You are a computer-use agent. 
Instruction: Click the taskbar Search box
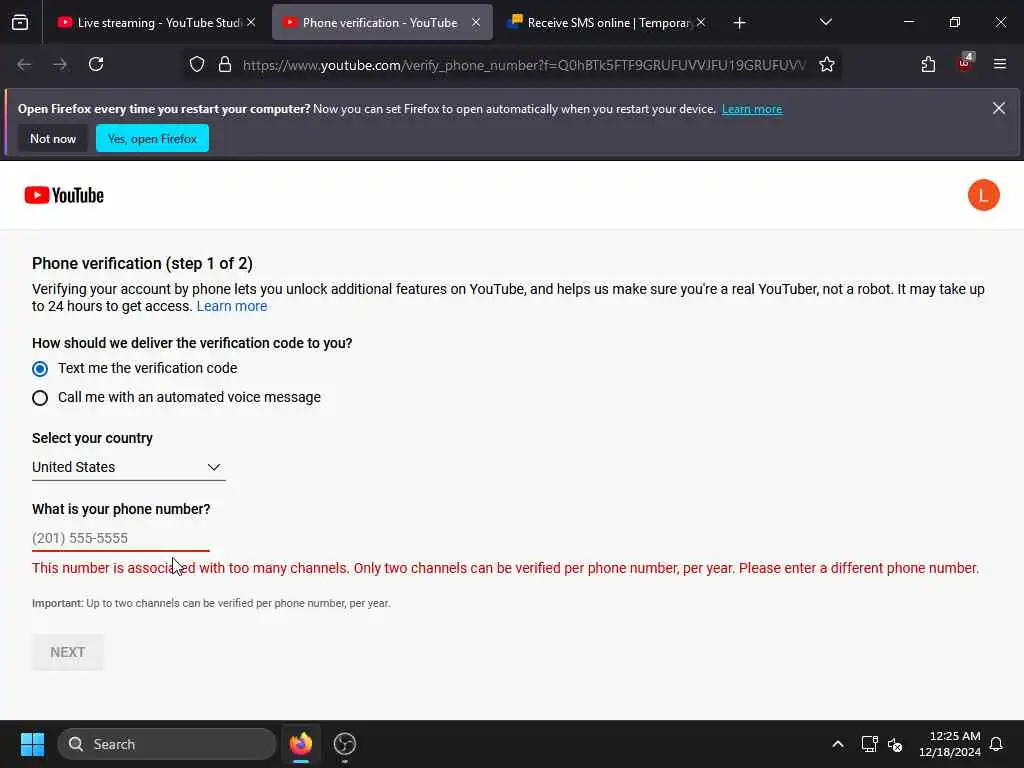[167, 744]
